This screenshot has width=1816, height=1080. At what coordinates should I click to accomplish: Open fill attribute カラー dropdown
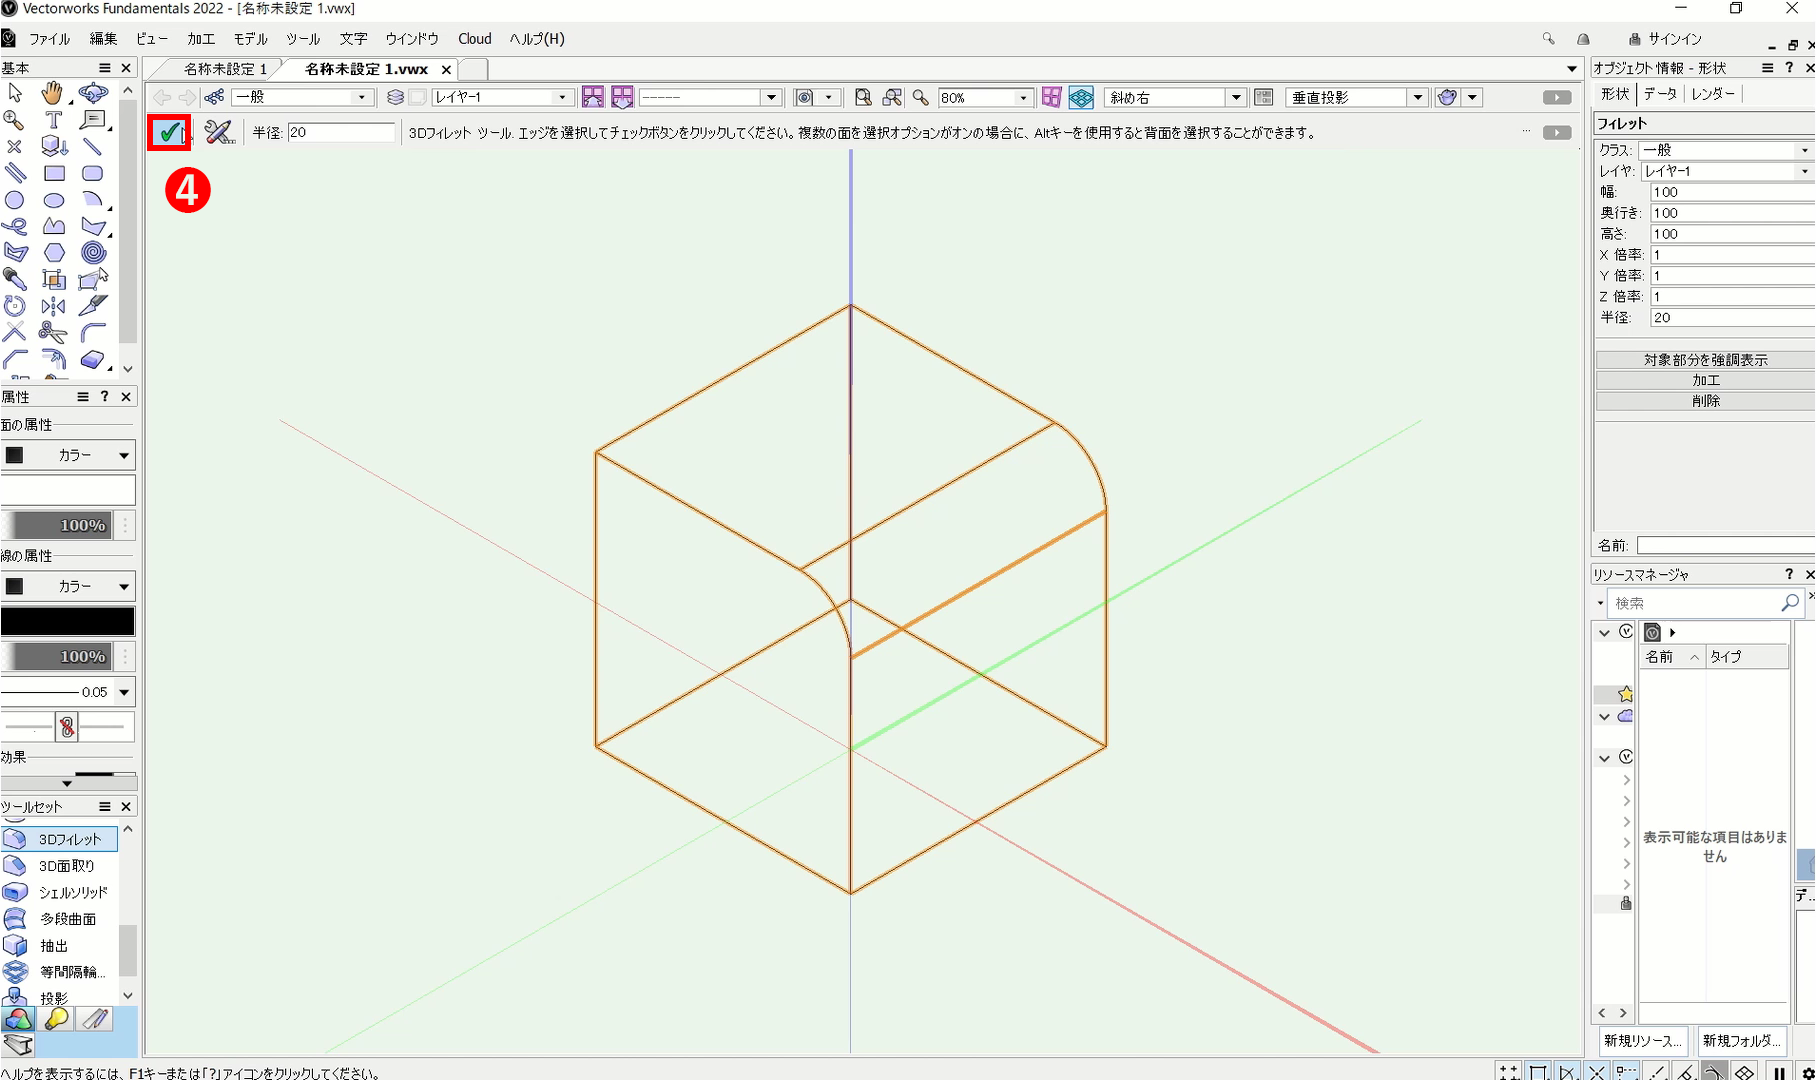pos(68,455)
